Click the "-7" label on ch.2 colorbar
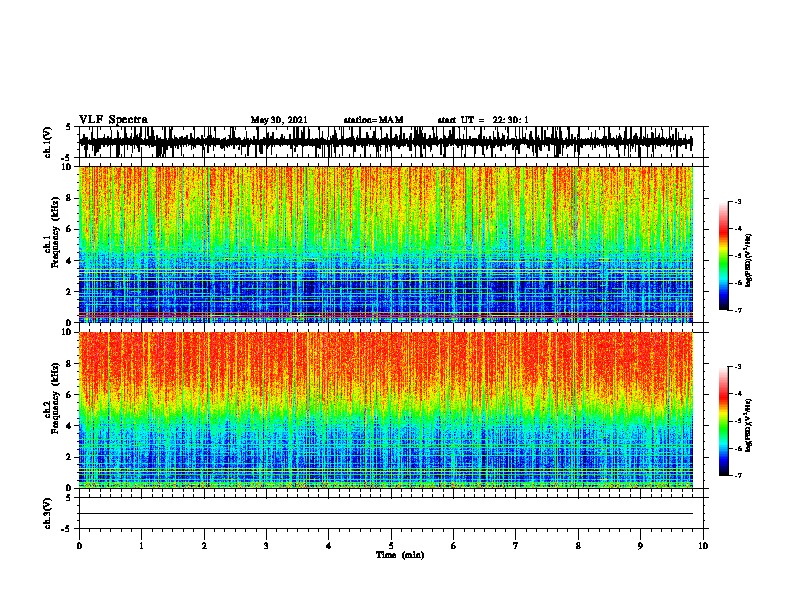 click(x=738, y=476)
